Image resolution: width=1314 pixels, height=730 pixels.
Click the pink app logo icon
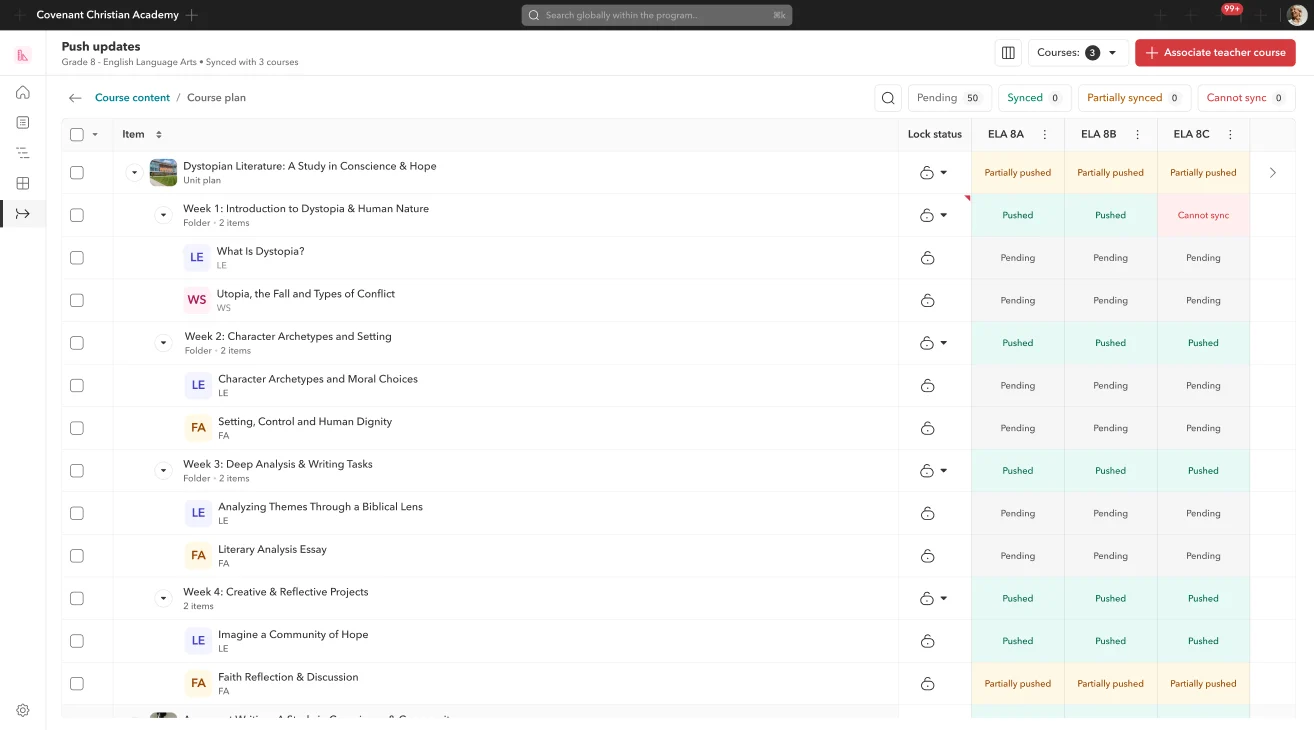(x=23, y=55)
